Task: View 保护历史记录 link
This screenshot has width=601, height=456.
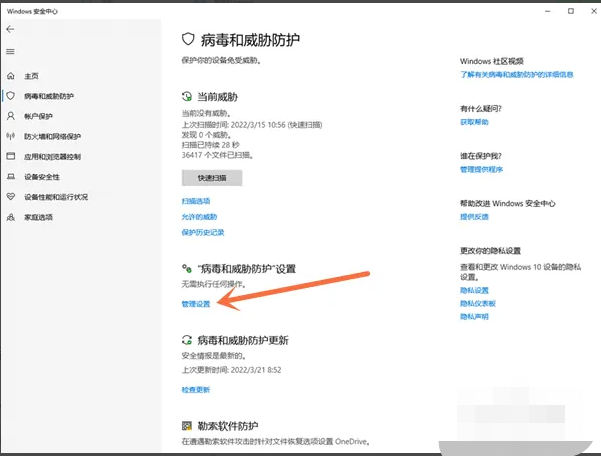Action: 203,232
